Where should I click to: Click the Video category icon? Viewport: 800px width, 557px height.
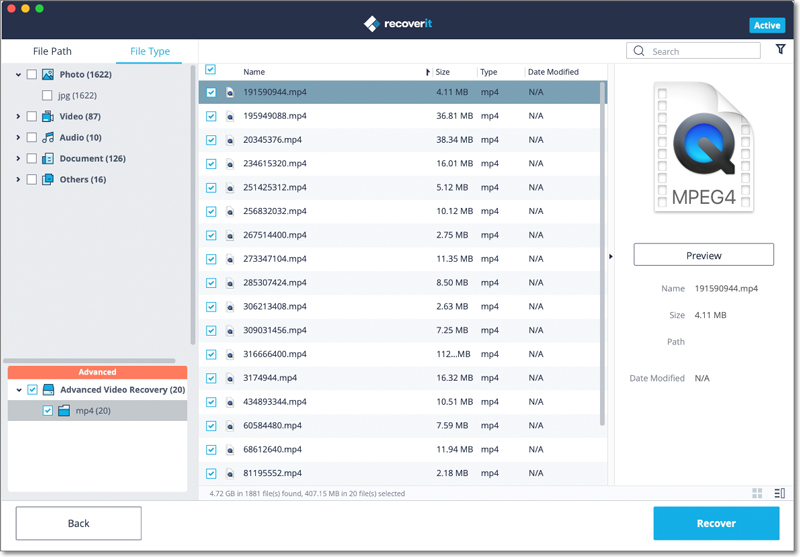tap(48, 116)
